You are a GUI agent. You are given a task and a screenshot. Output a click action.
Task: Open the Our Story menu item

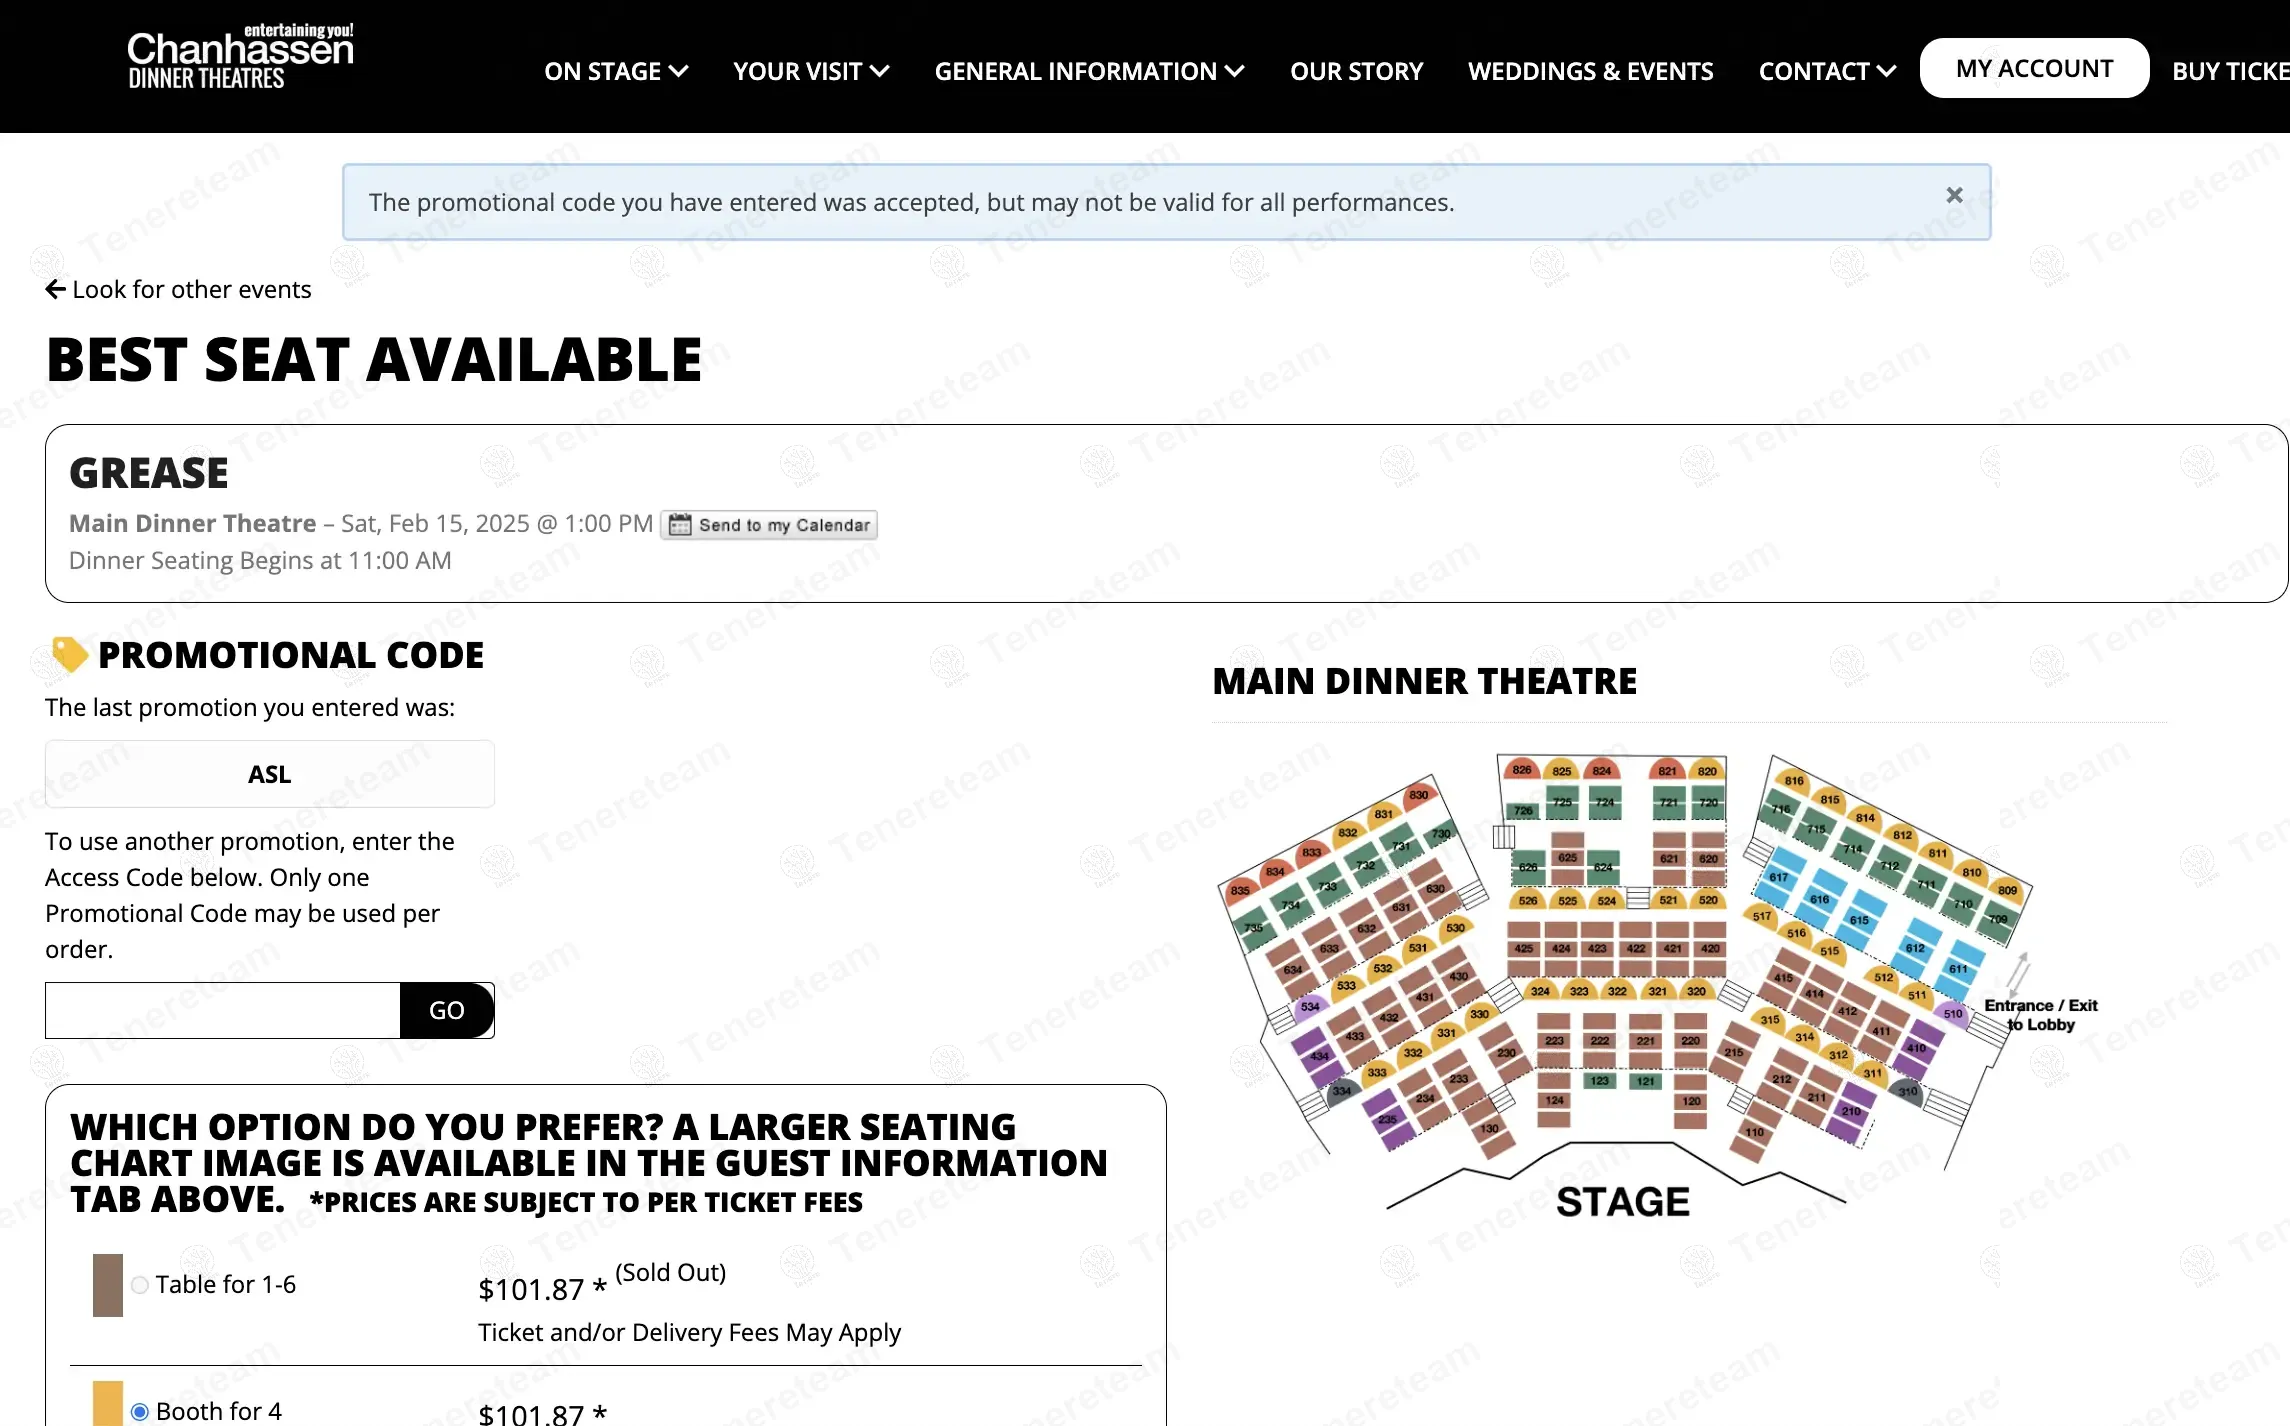tap(1356, 72)
